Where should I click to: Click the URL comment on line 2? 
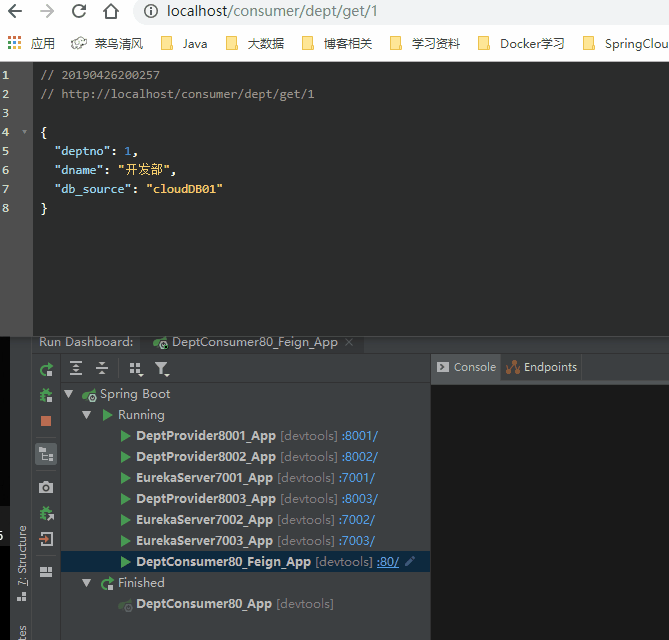177,94
